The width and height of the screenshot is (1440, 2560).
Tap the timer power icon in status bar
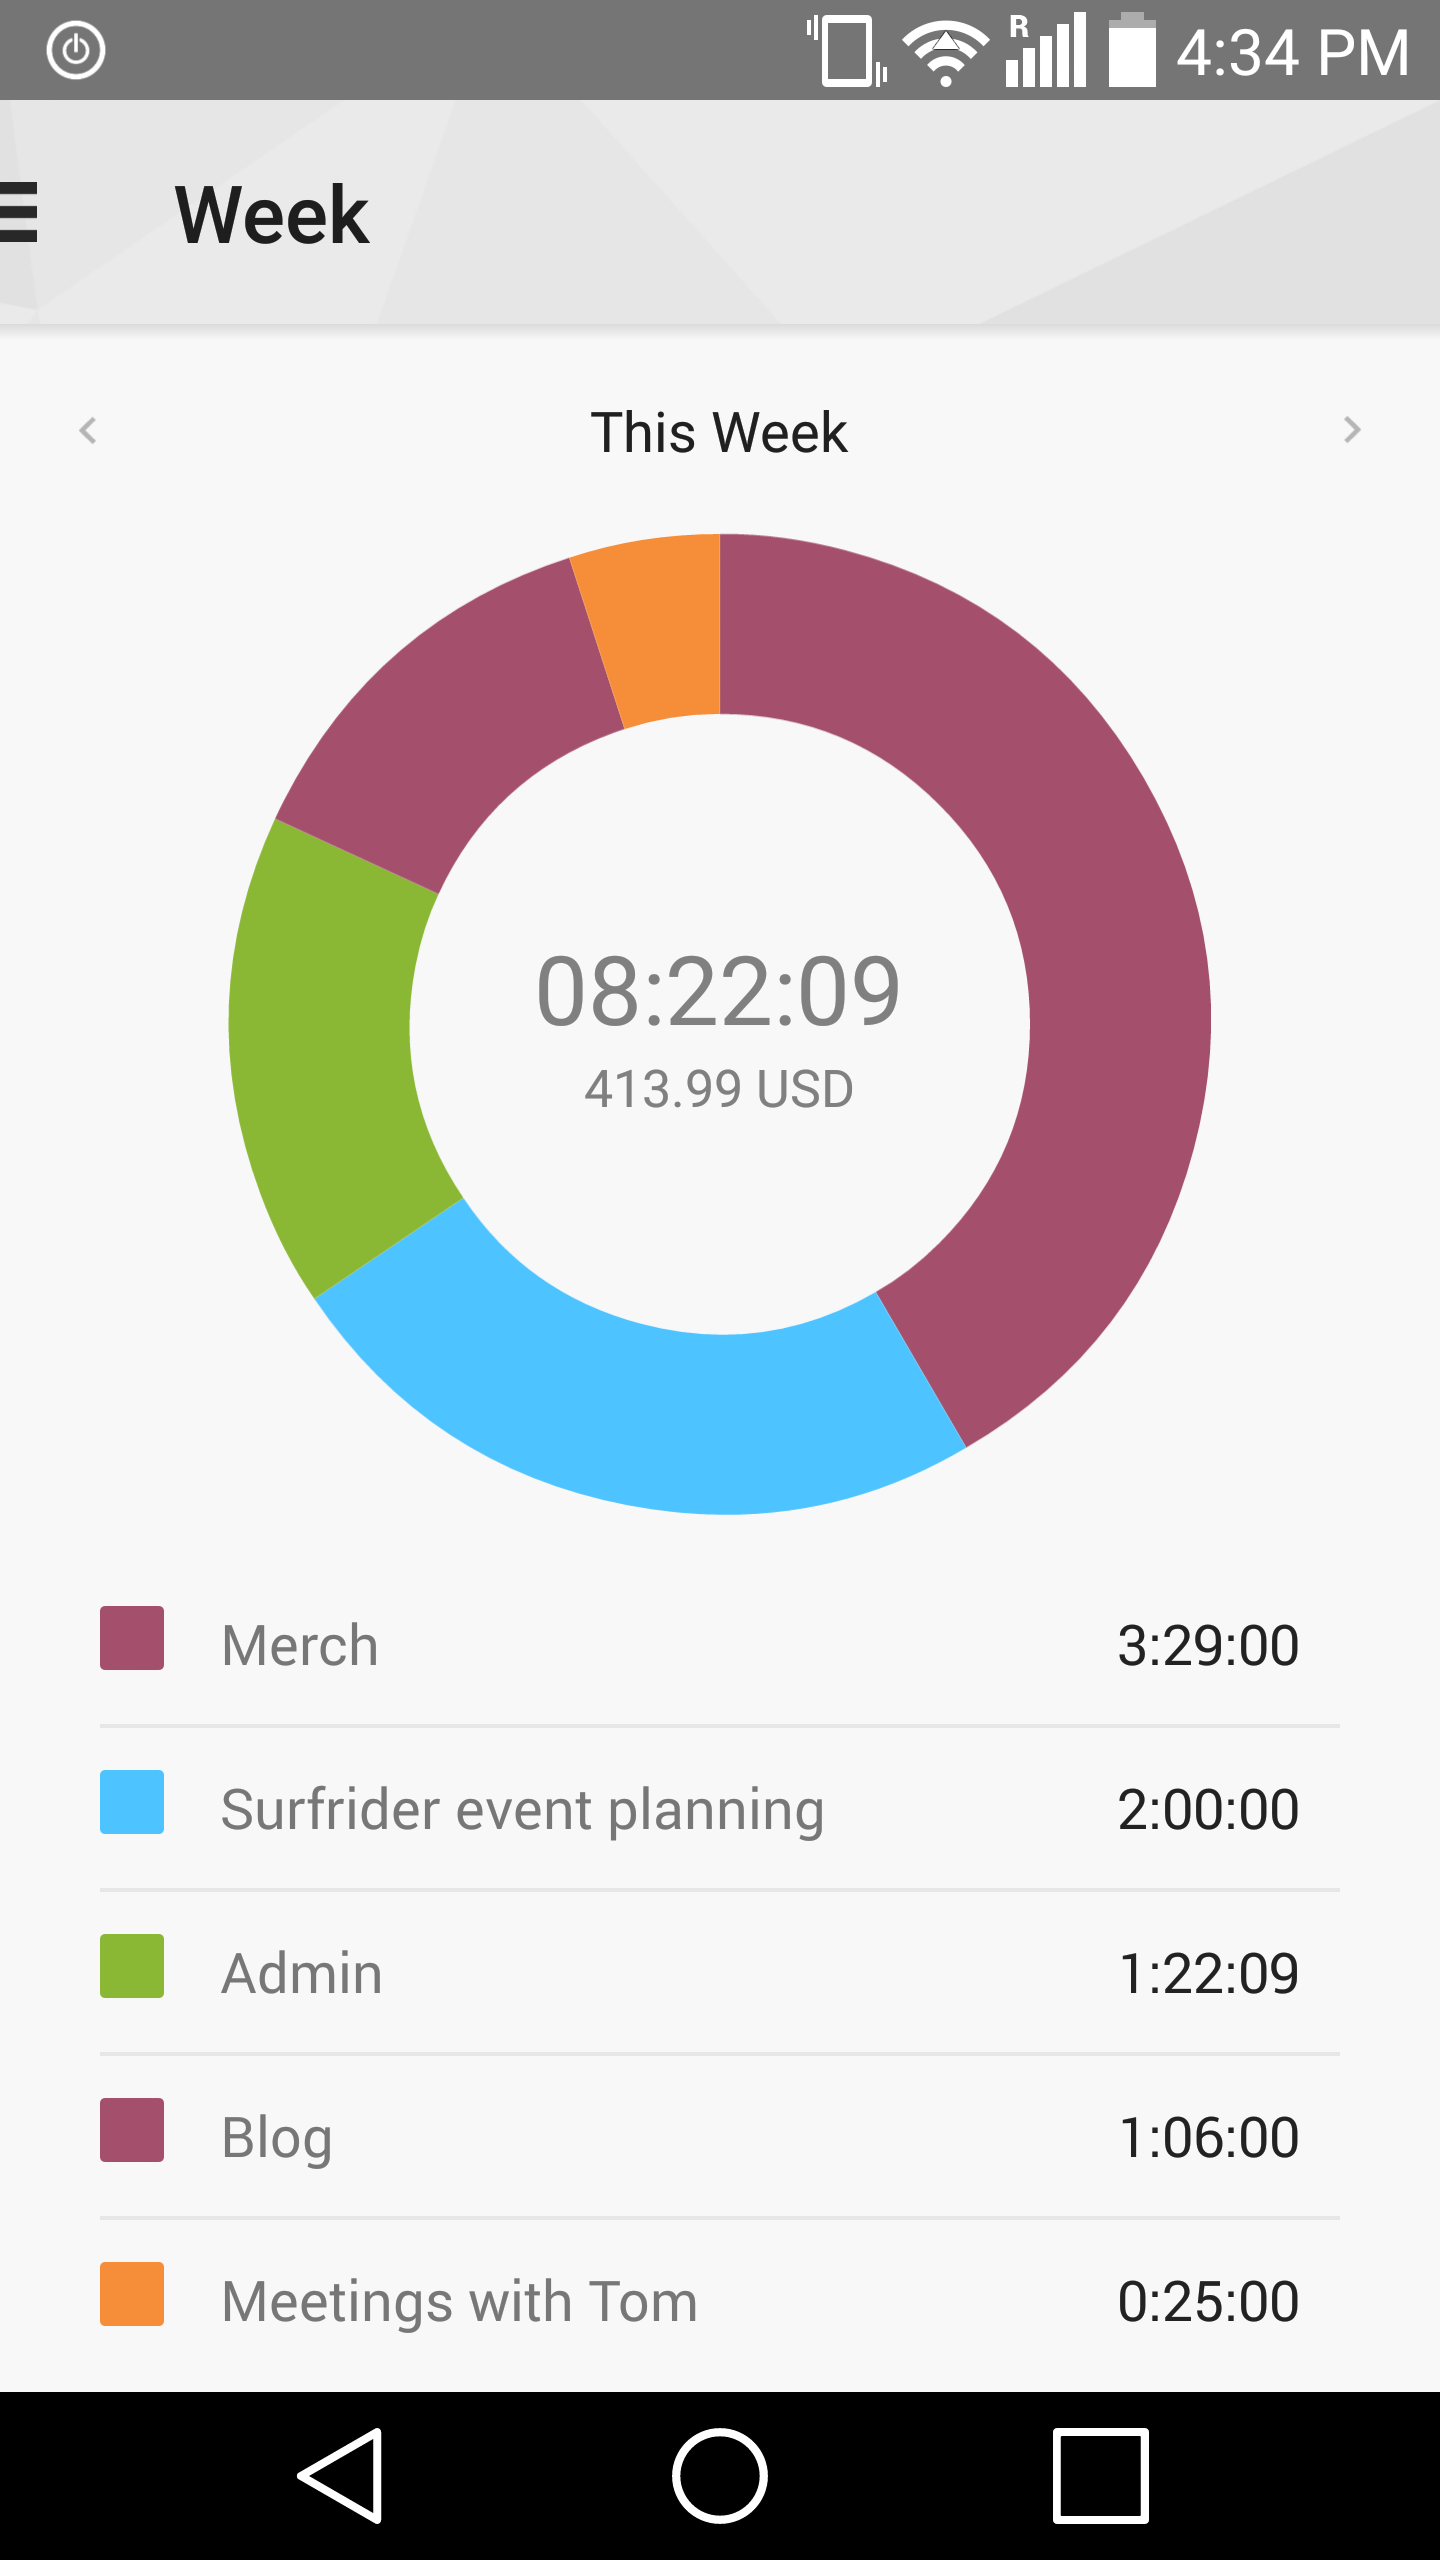tap(76, 50)
